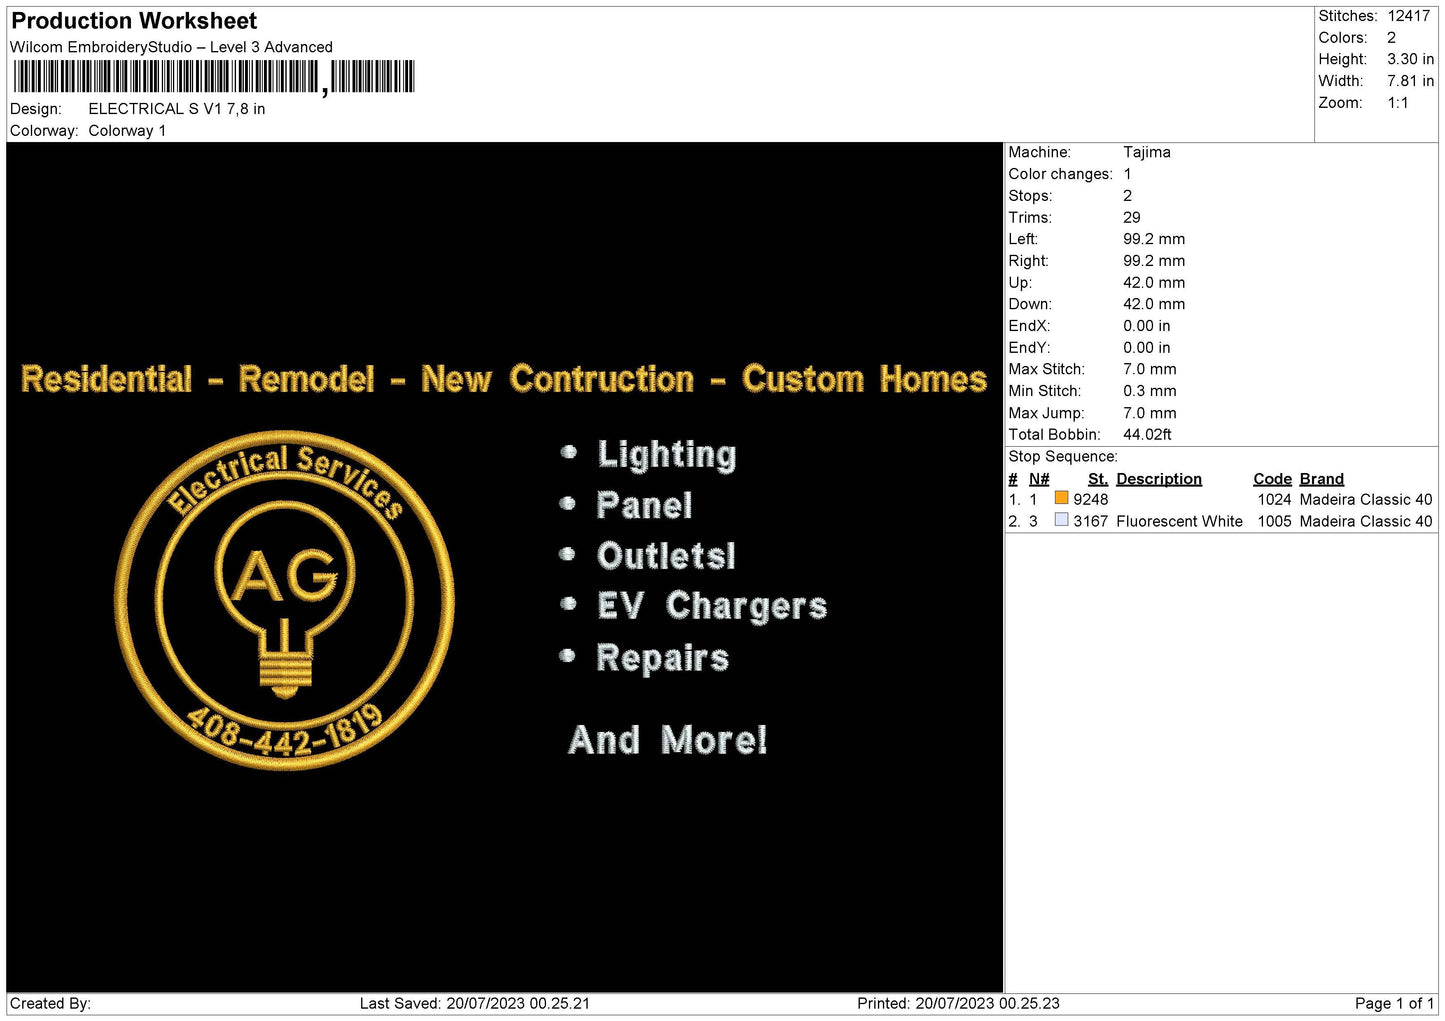
Task: Click the Stitches value 12417
Action: (x=1408, y=16)
